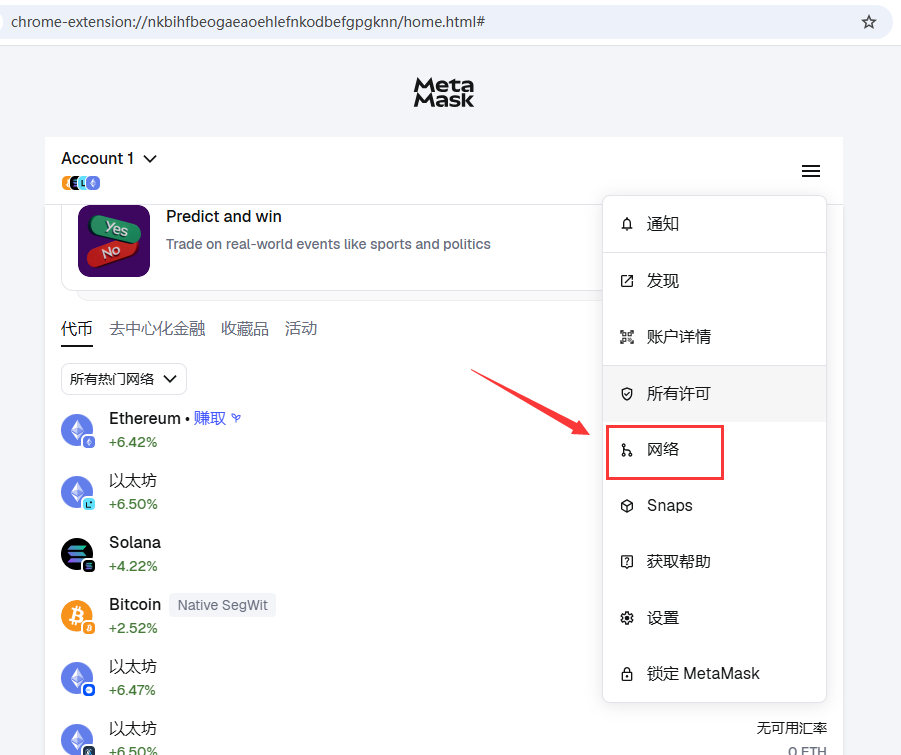This screenshot has height=755, width=901.
Task: Click the settings gear icon
Action: pyautogui.click(x=627, y=618)
